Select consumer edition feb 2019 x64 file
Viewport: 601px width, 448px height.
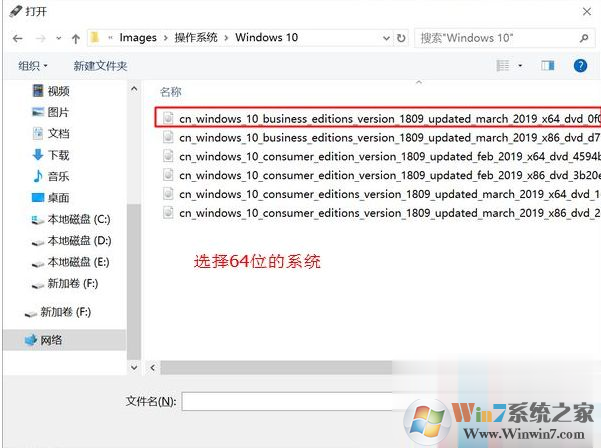[x=381, y=156]
